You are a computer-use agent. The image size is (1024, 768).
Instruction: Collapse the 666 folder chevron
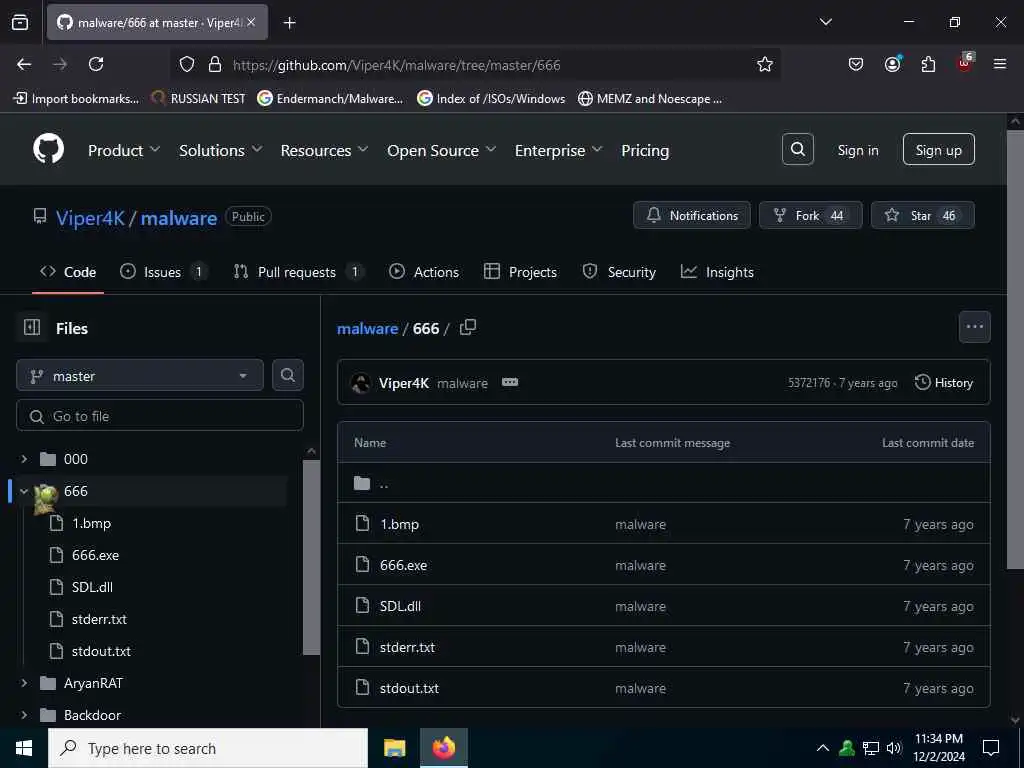[24, 491]
